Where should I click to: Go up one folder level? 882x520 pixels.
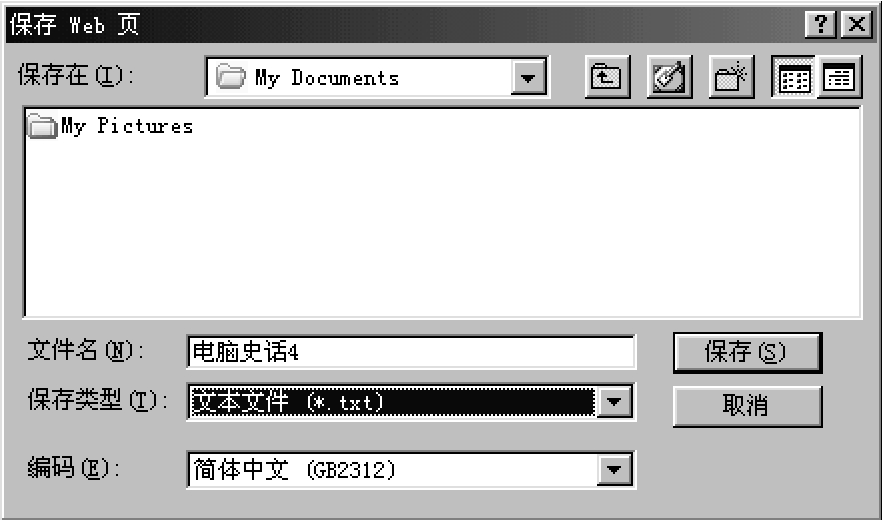point(608,77)
